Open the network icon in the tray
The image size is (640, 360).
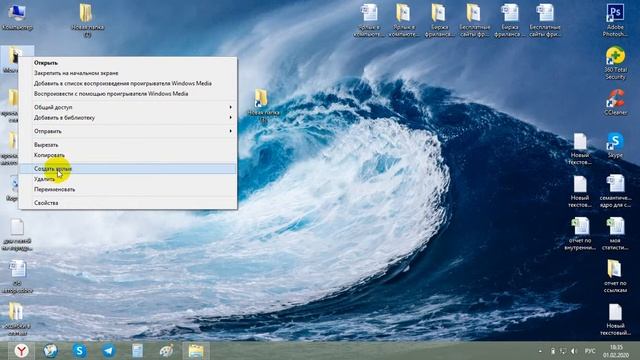coord(563,351)
